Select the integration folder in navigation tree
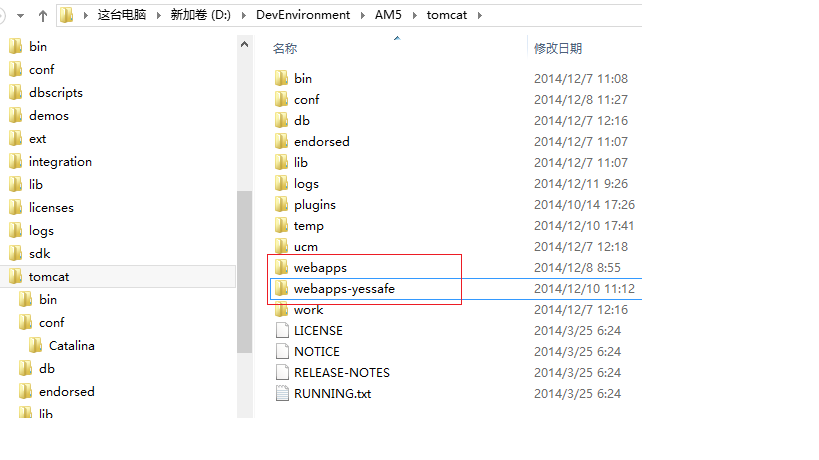Image resolution: width=819 pixels, height=460 pixels. click(x=60, y=162)
